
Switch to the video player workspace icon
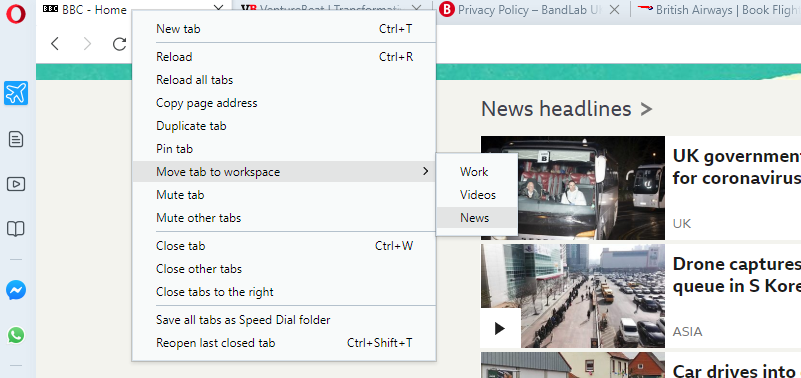[16, 183]
